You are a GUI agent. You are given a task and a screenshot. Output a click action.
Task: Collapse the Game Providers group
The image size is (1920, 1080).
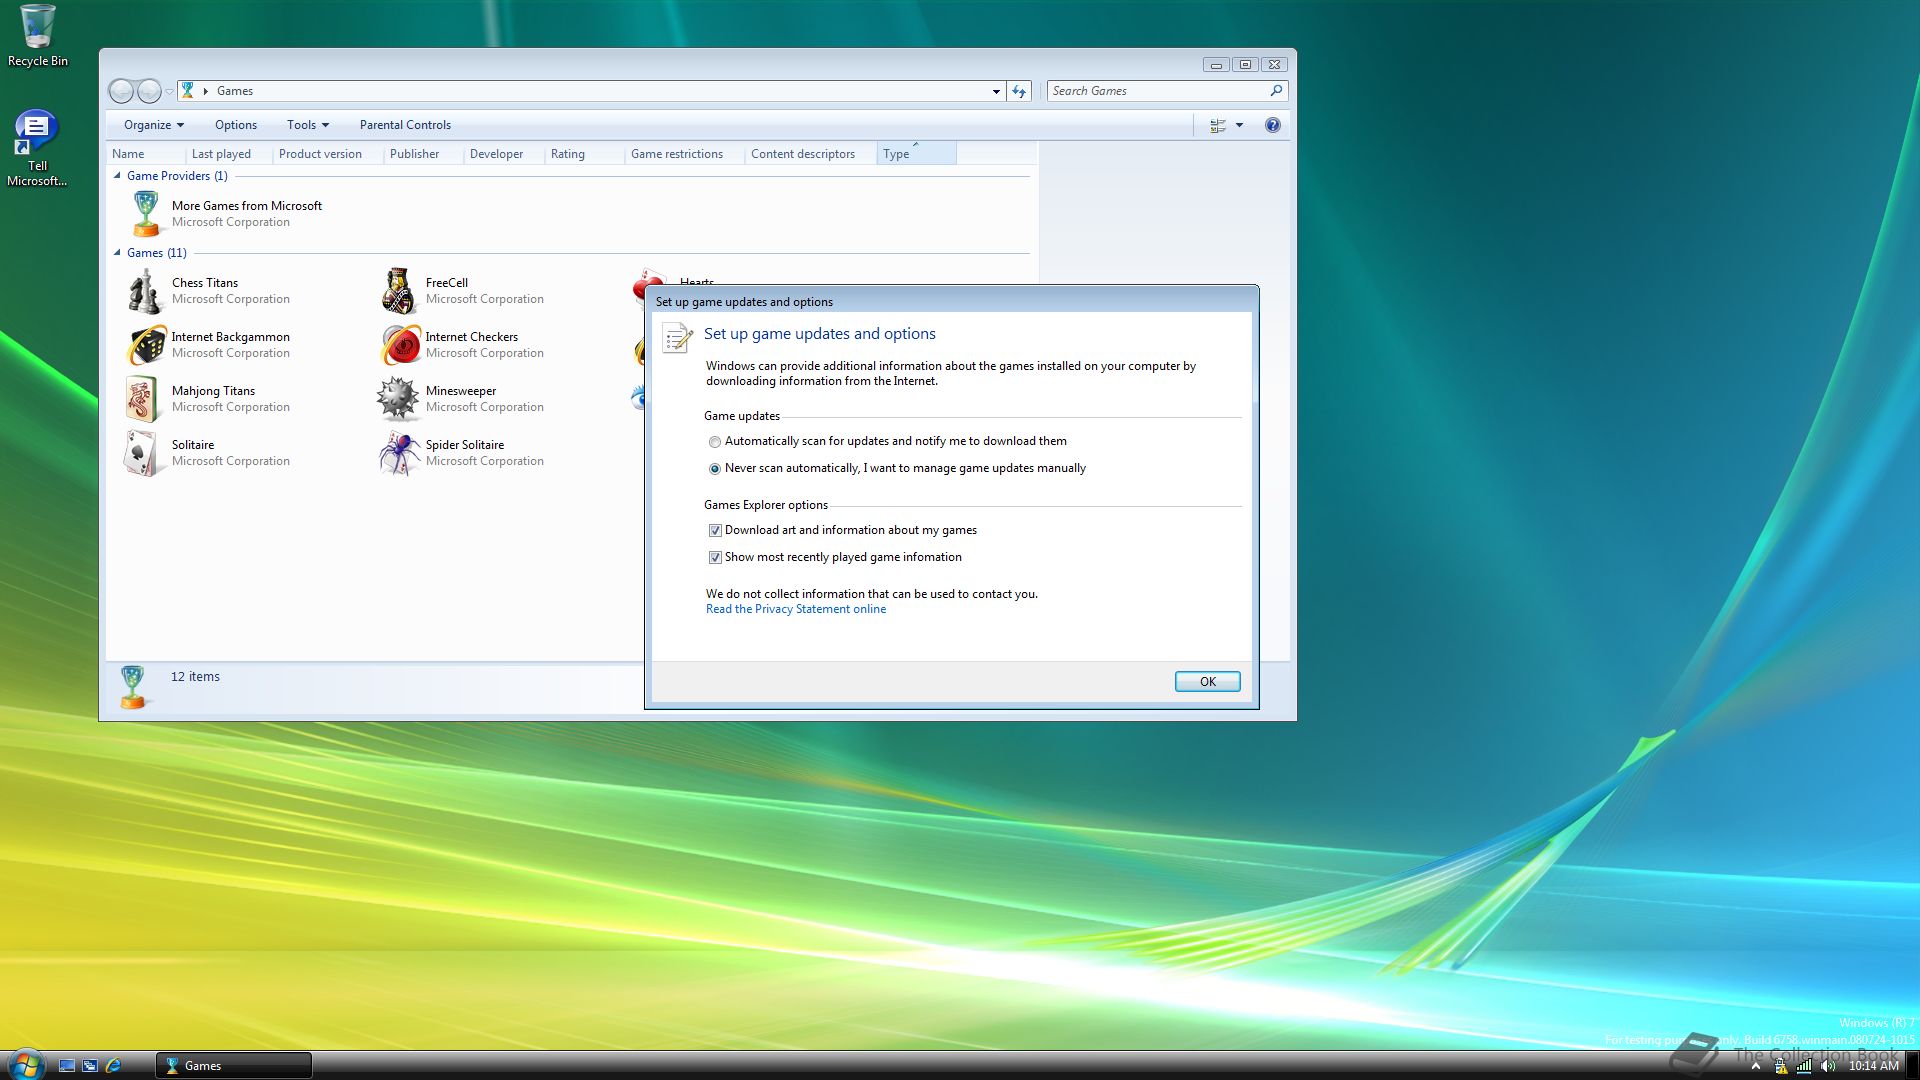pyautogui.click(x=117, y=176)
